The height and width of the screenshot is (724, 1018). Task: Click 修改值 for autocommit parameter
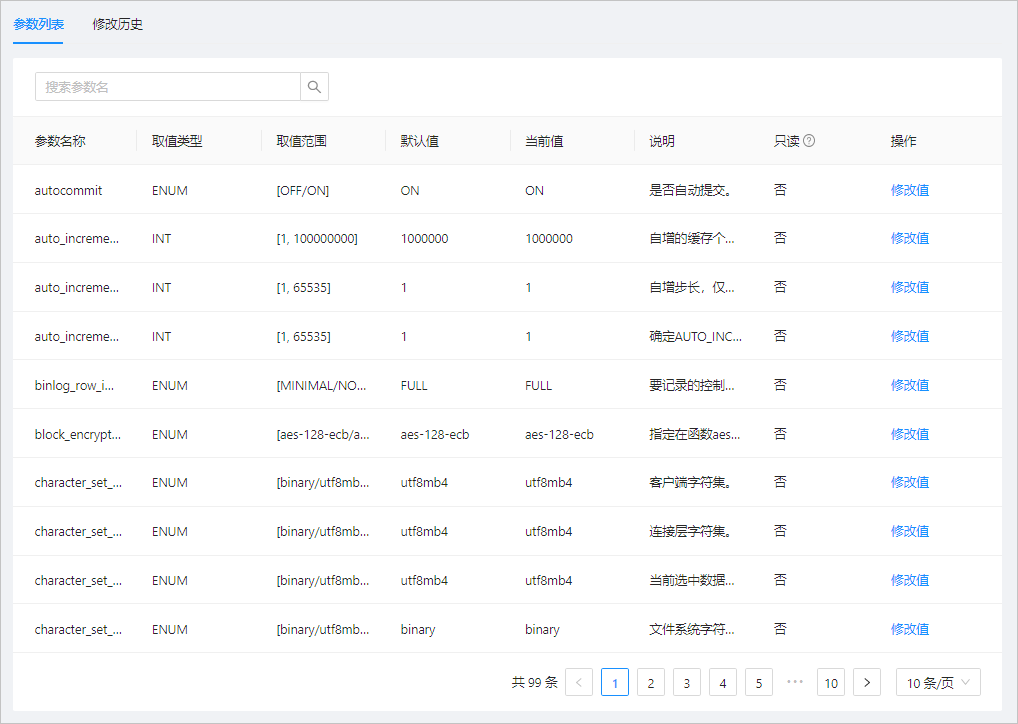(910, 190)
